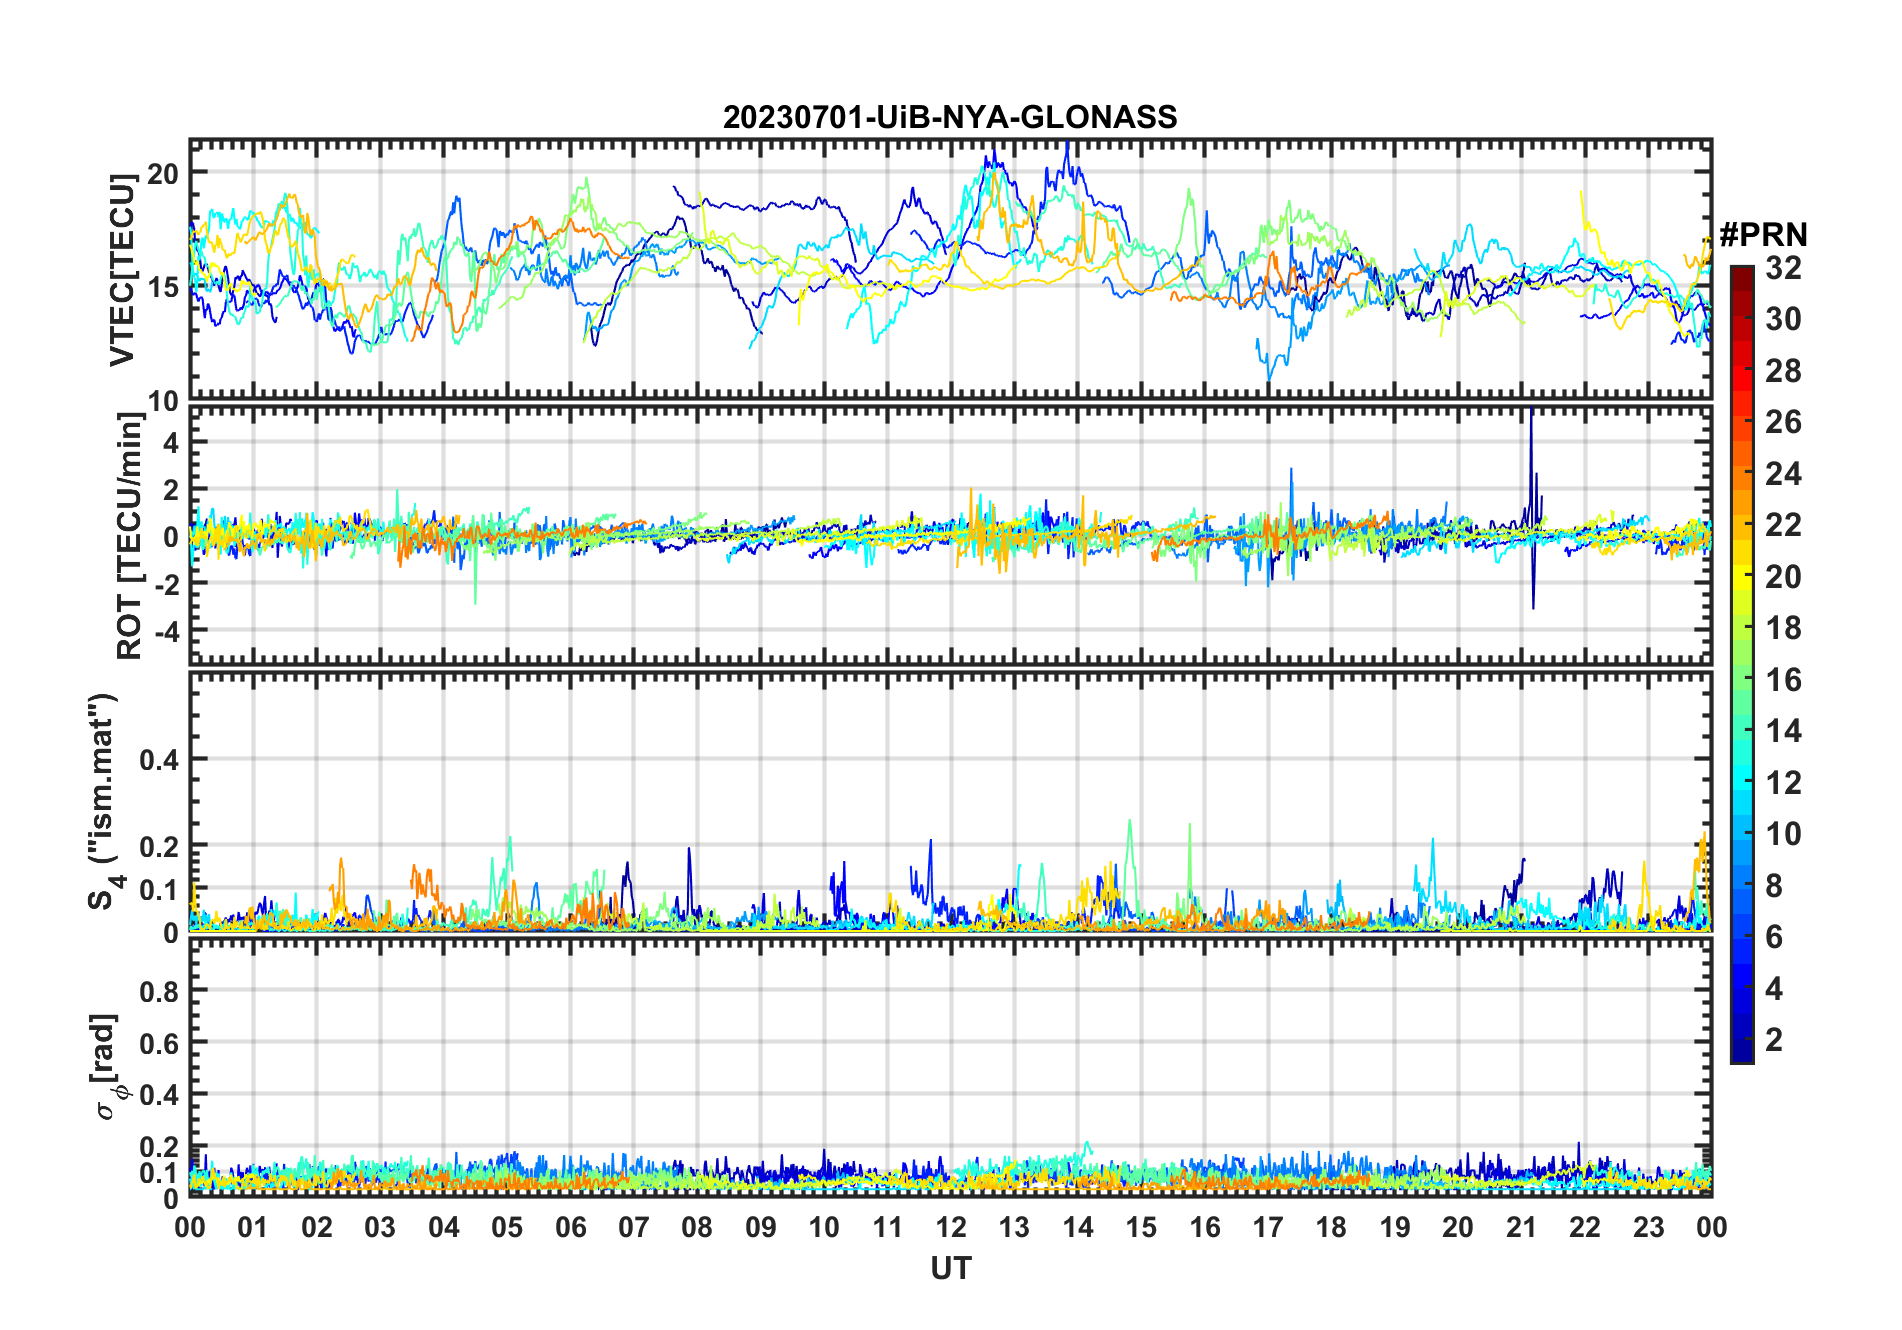Viewport: 1902px width, 1330px height.
Task: Click the PRN rainbow colorbar
Action: click(1742, 664)
